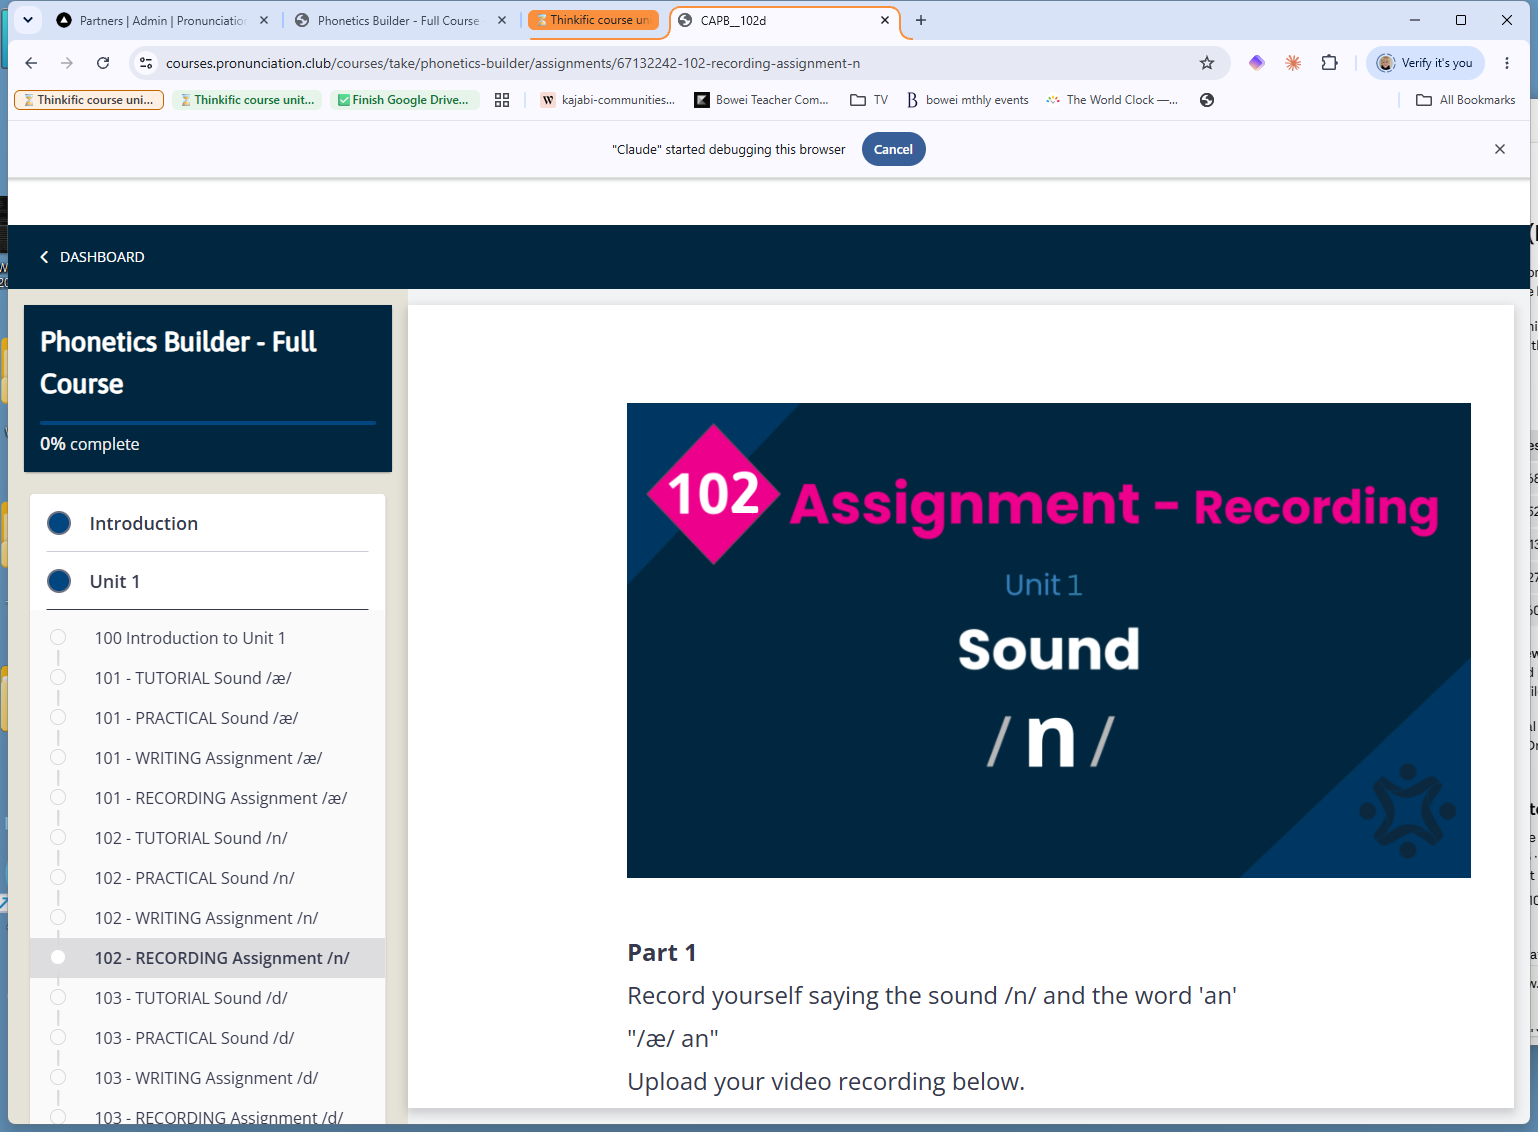
Task: Open 101 - WRITING Assignment /æ/
Action: click(x=207, y=758)
